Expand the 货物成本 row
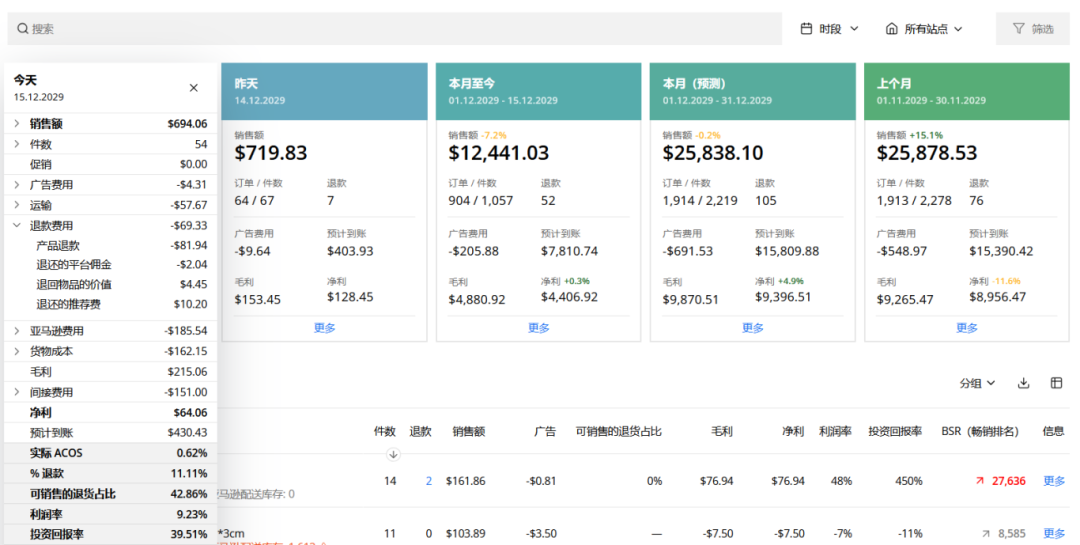The width and height of the screenshot is (1080, 545). coord(17,351)
